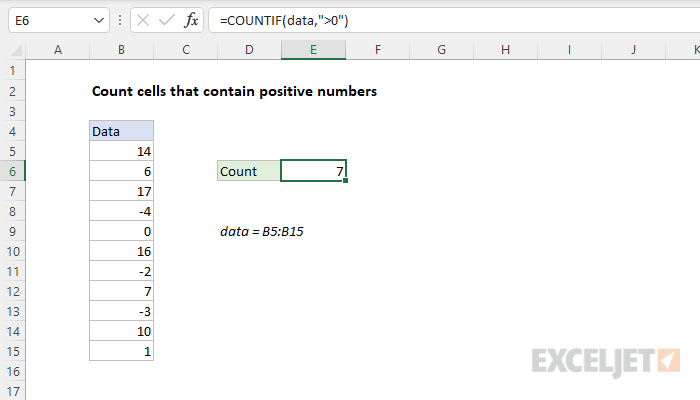Click cell B8 containing -4
This screenshot has height=400, width=700.
click(x=121, y=211)
